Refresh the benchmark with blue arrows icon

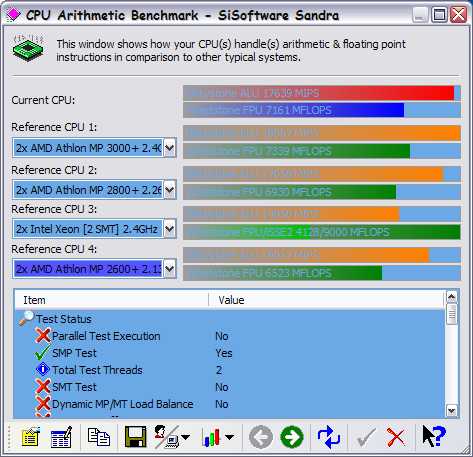(x=329, y=437)
